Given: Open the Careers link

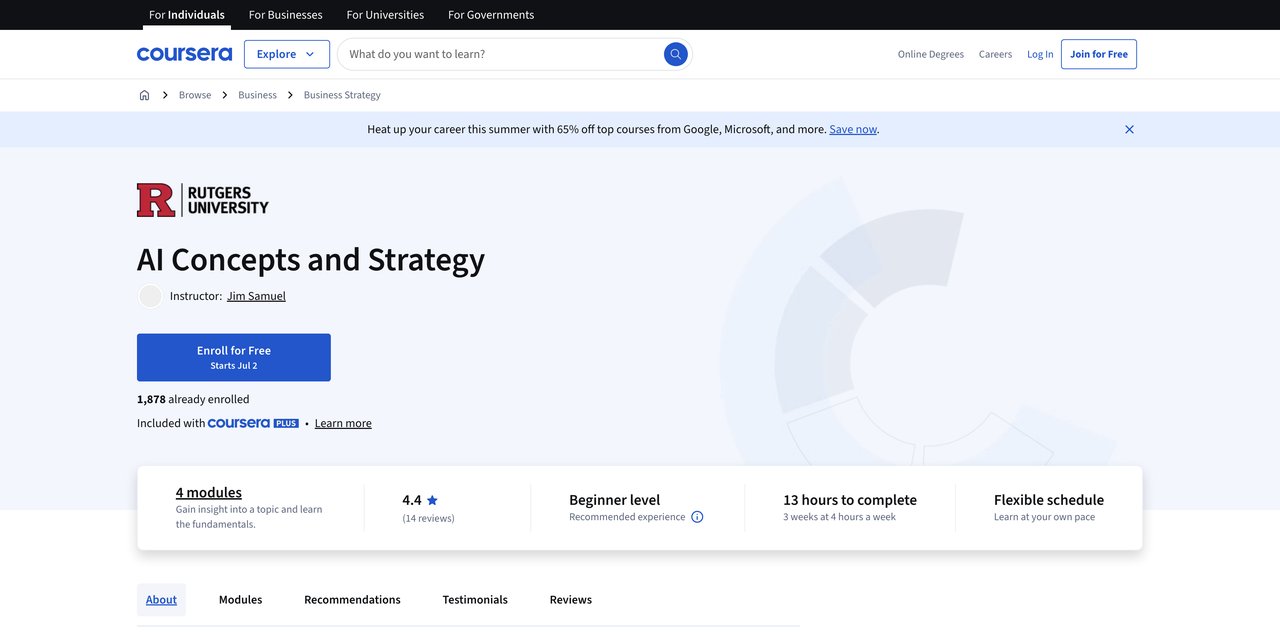Looking at the screenshot, I should point(995,54).
